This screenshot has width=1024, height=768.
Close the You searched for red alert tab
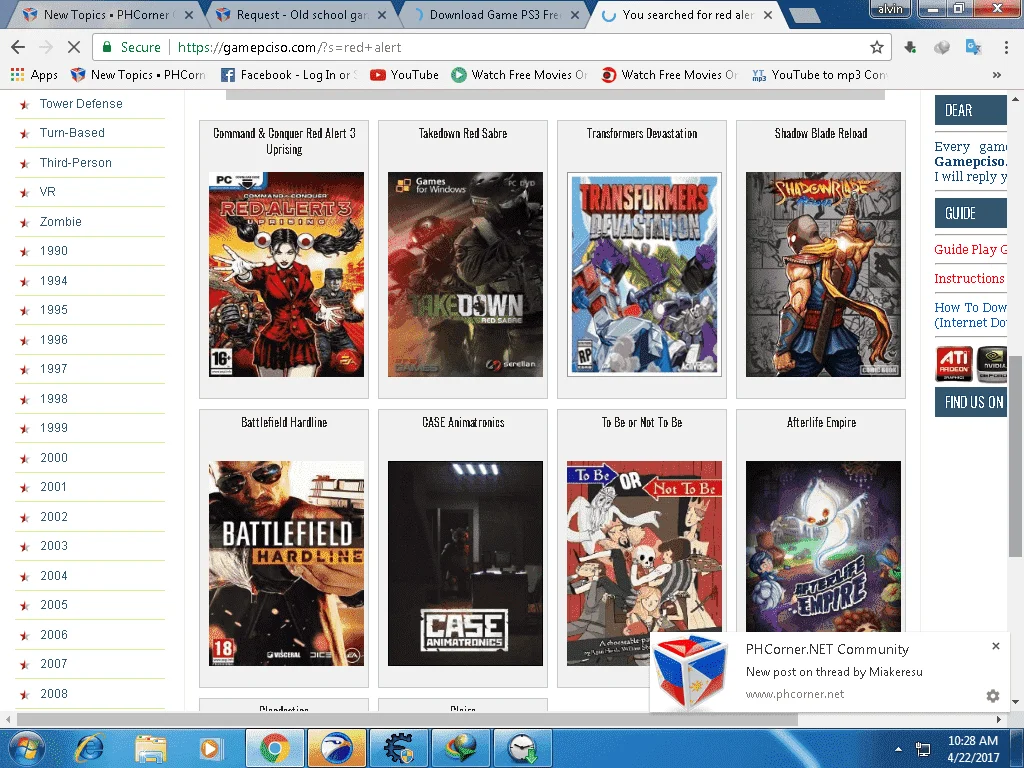pyautogui.click(x=768, y=15)
